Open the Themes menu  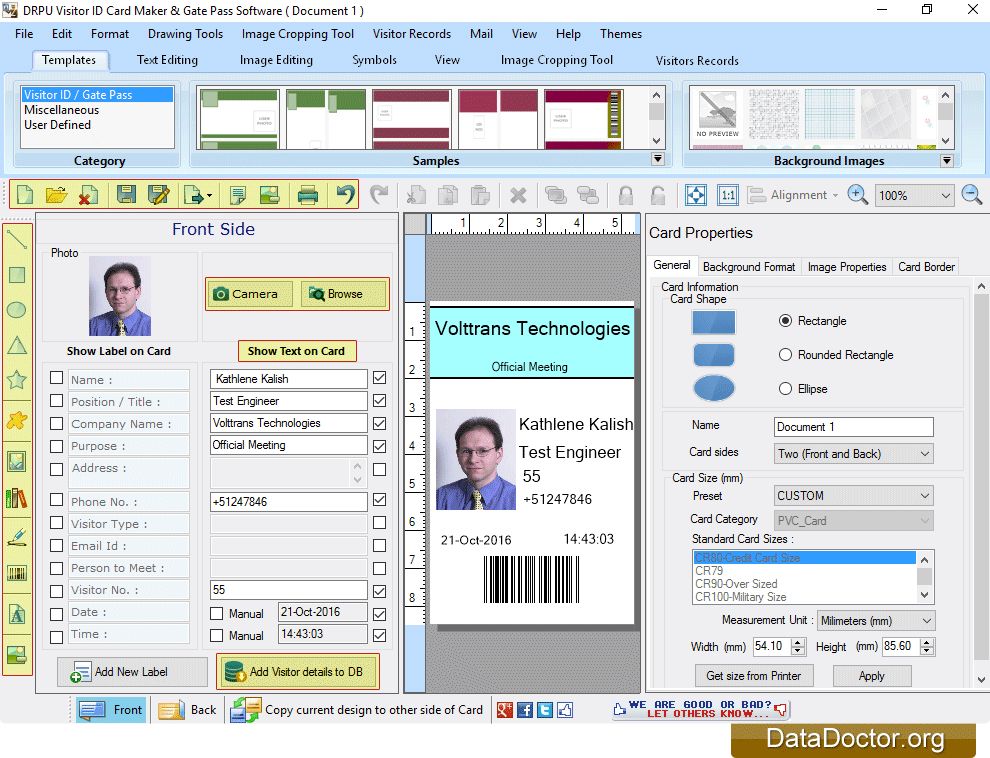(621, 33)
